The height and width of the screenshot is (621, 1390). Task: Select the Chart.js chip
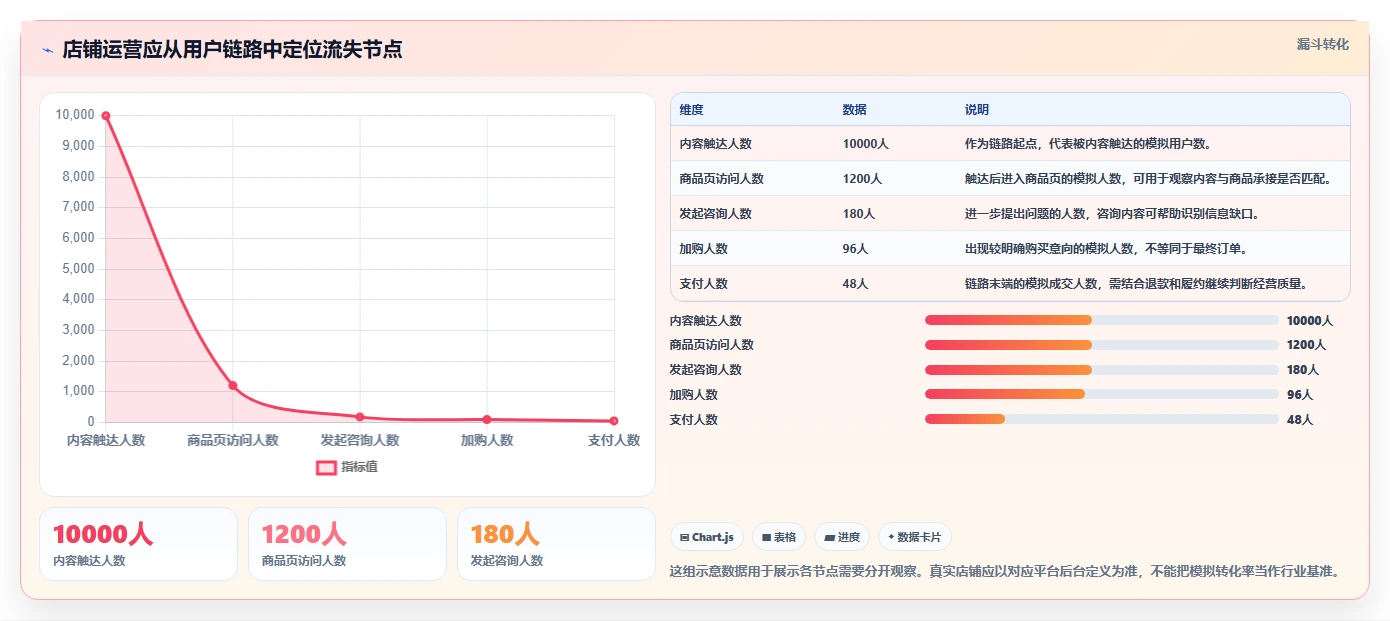click(x=707, y=537)
